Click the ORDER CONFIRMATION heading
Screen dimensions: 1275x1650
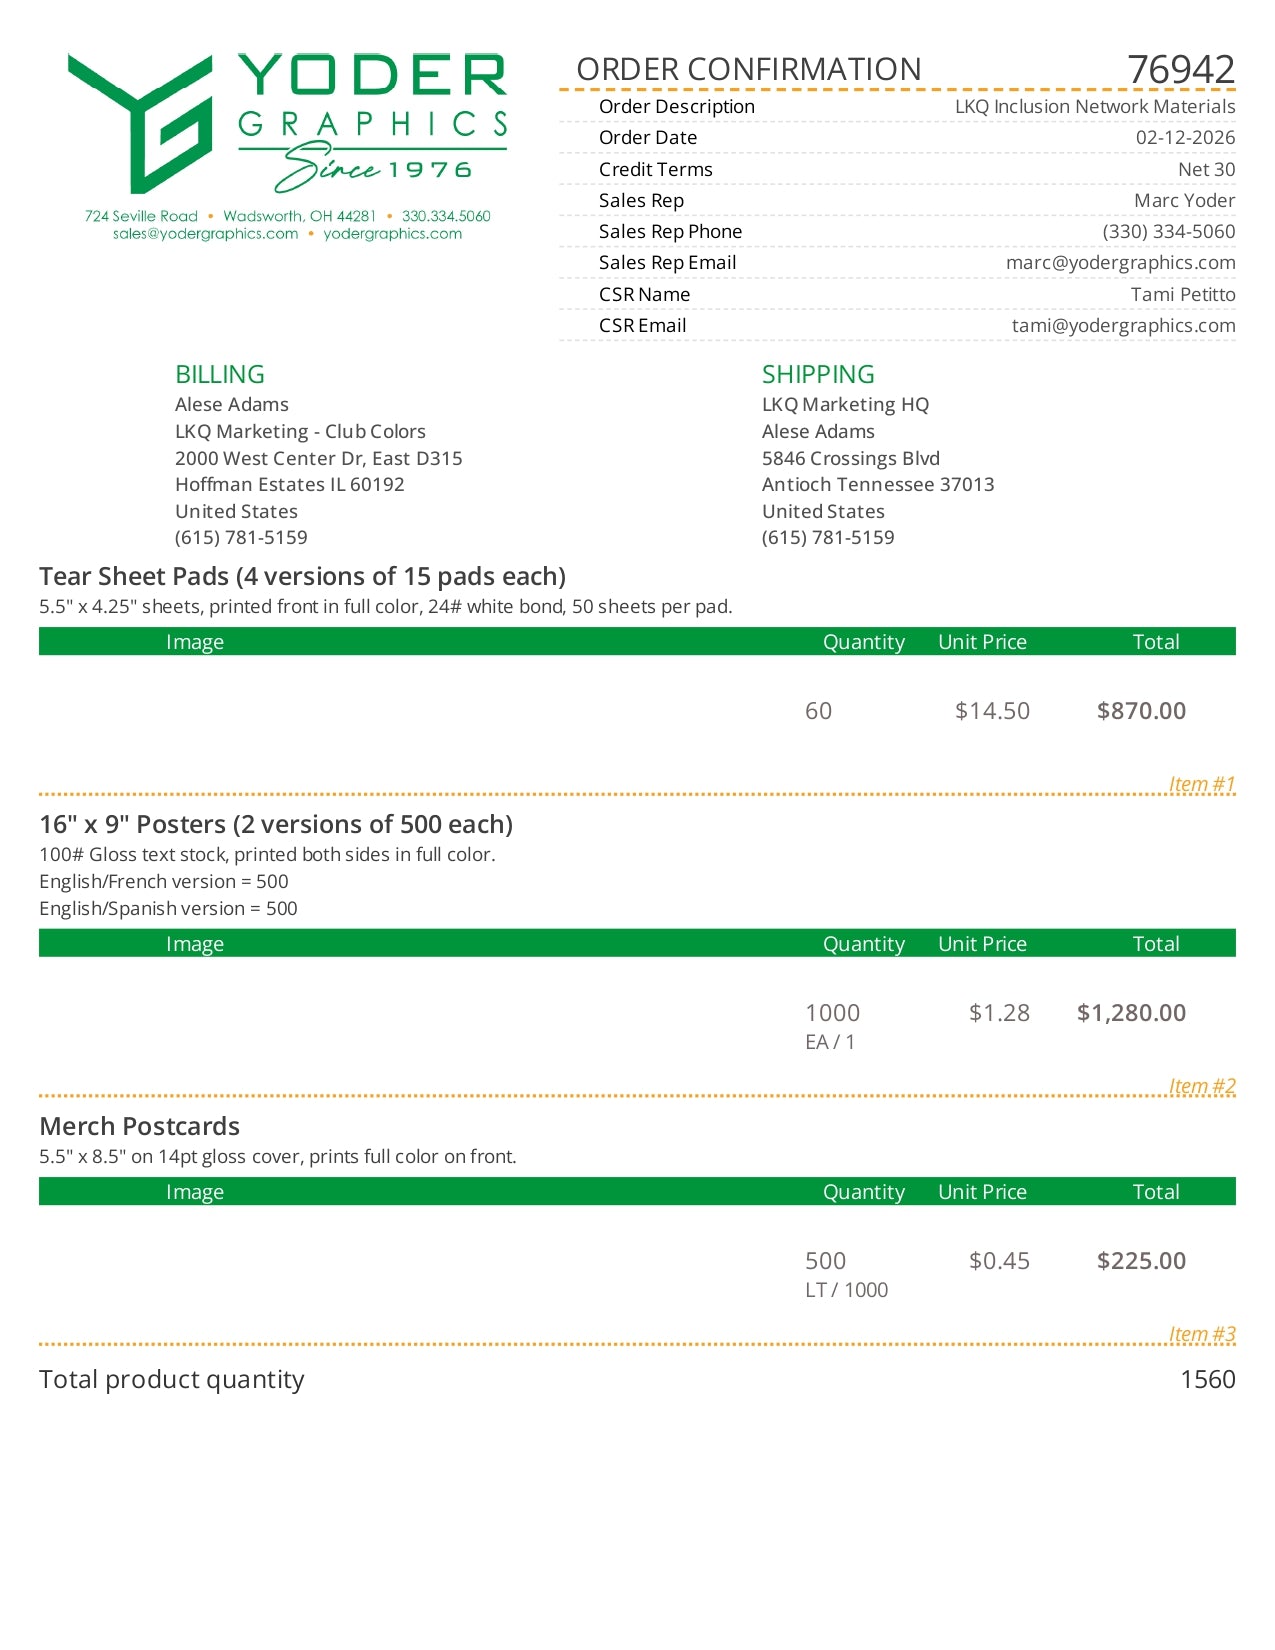pyautogui.click(x=748, y=70)
